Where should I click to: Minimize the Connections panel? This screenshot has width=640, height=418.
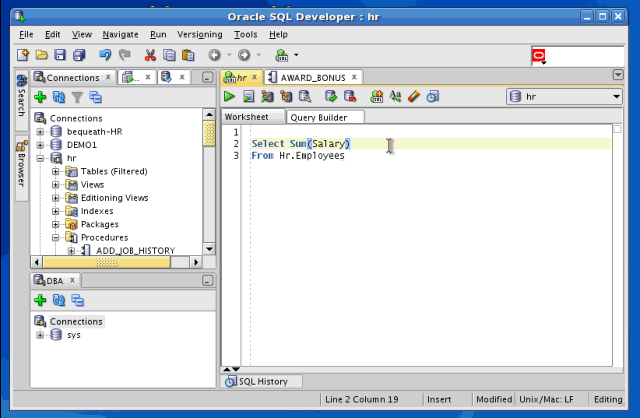click(x=207, y=77)
